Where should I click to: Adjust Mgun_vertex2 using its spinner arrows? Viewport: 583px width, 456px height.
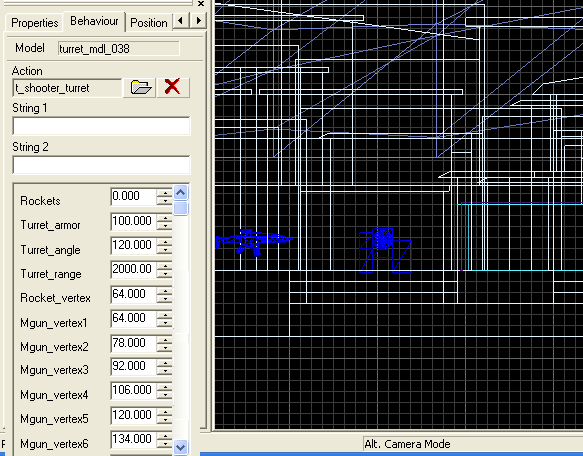165,343
